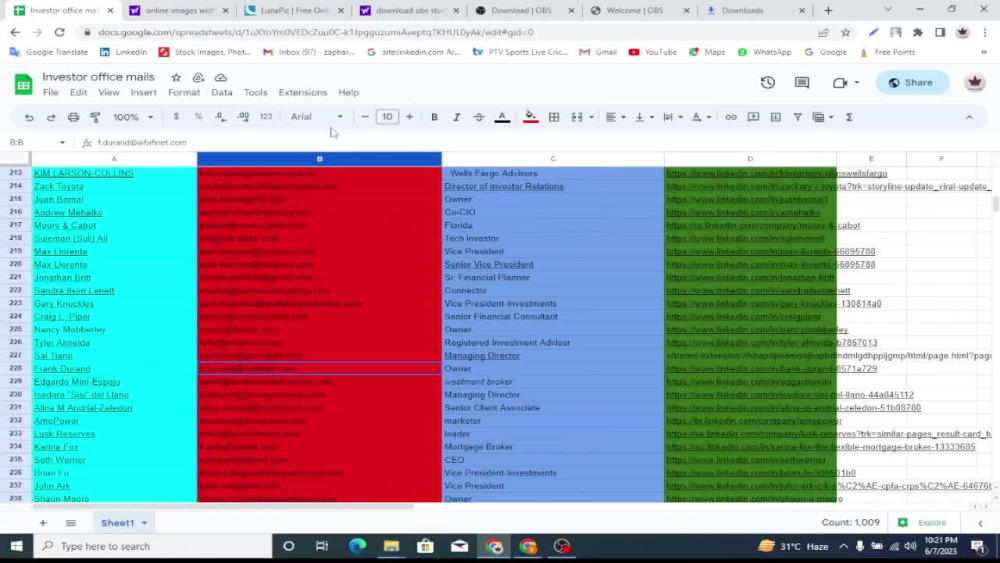Open the Data menu
The image size is (1000, 563).
[x=222, y=92]
